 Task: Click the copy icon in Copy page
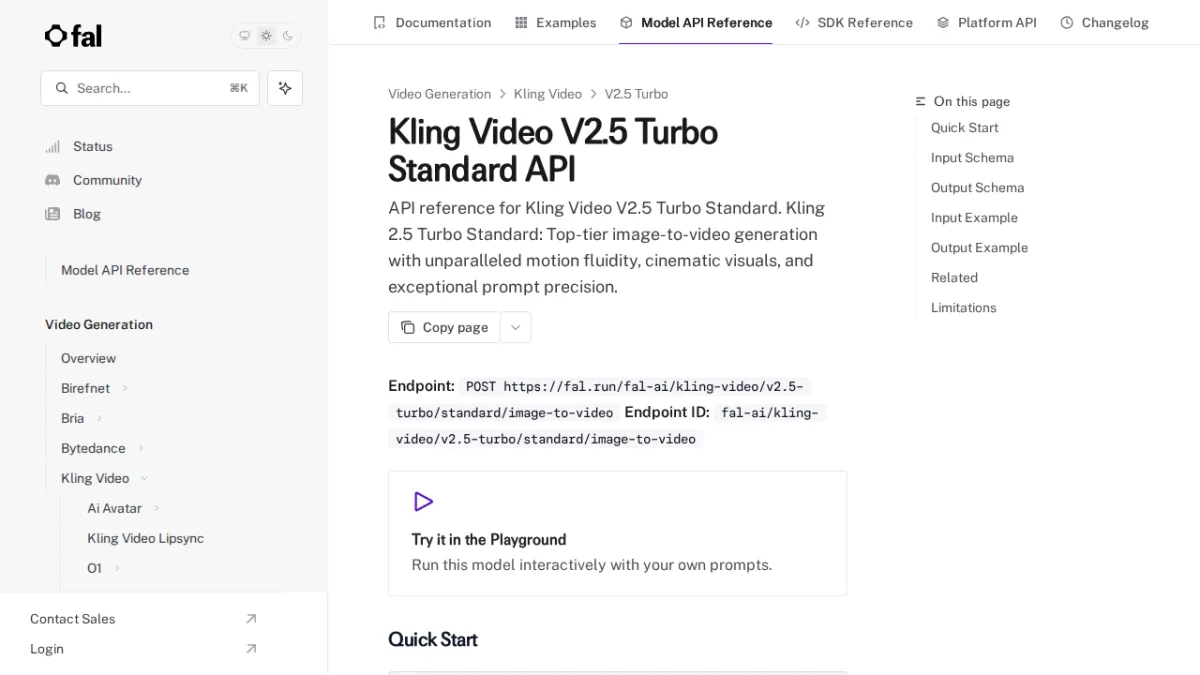(x=408, y=327)
